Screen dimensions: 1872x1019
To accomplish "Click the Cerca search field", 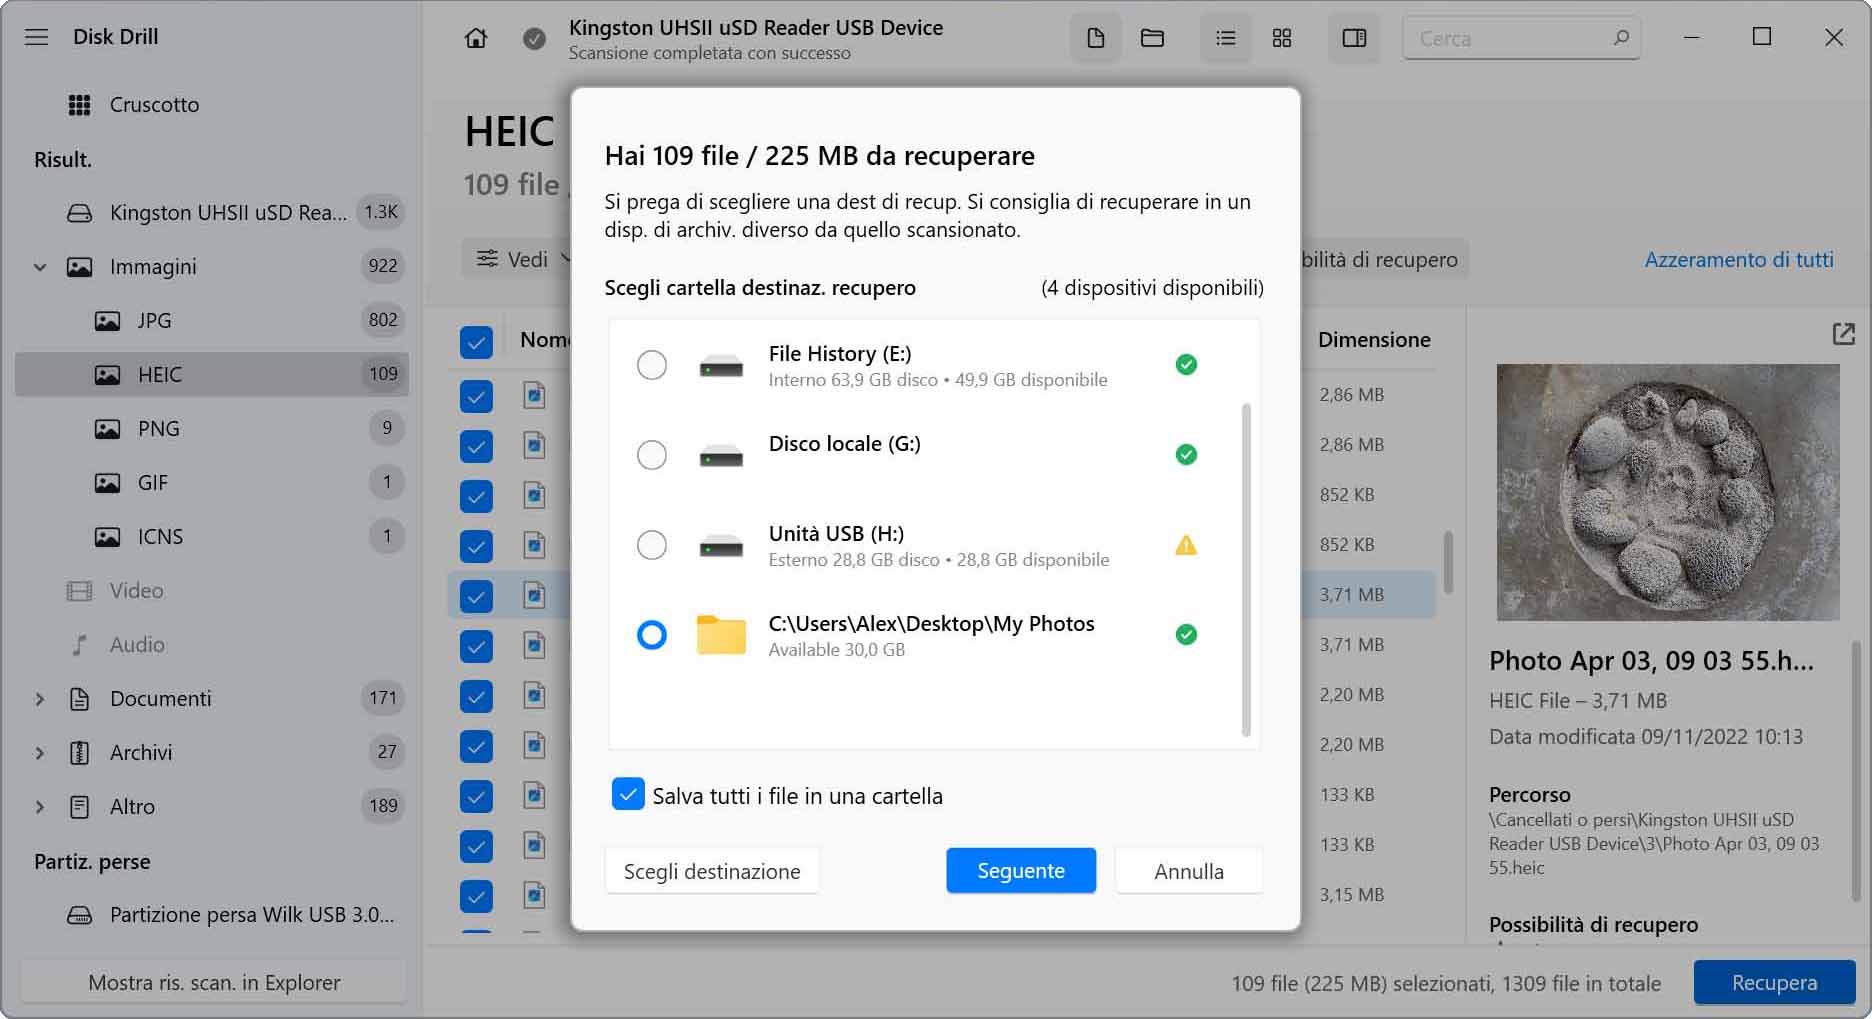I will 1521,38.
